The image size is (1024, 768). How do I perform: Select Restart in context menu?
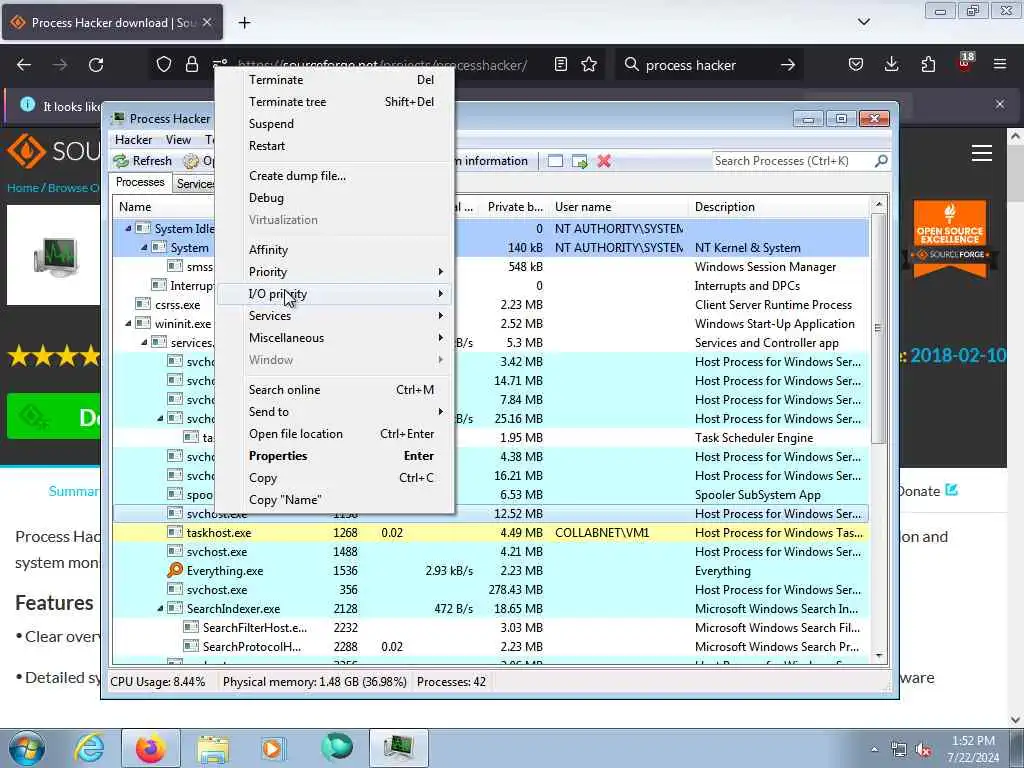pyautogui.click(x=335, y=146)
